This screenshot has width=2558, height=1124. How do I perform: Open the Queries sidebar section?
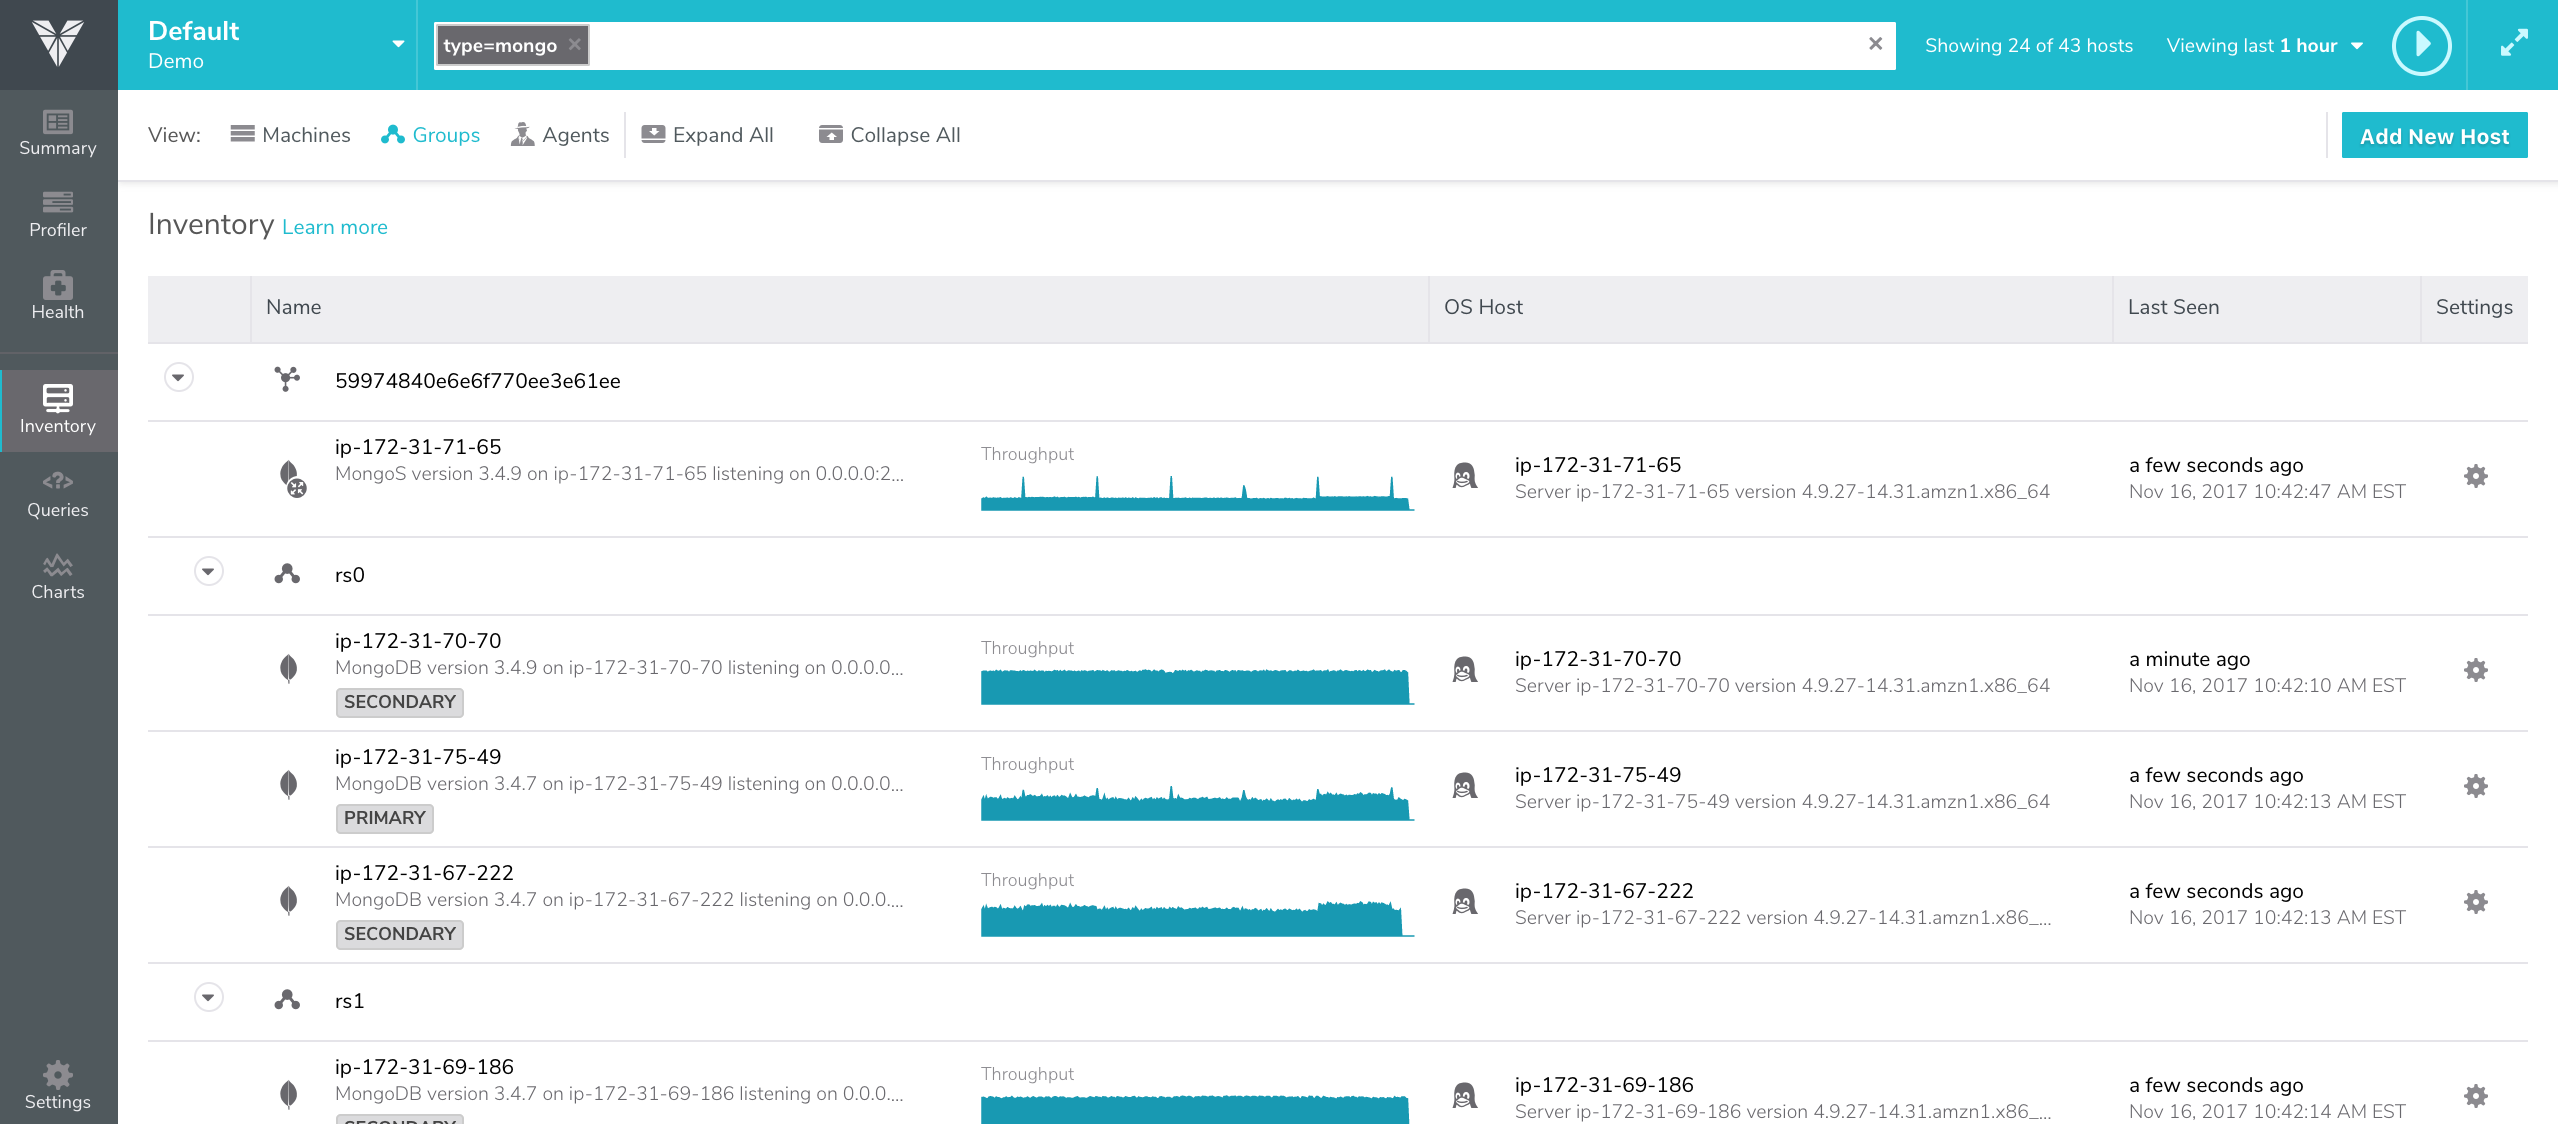click(x=58, y=495)
